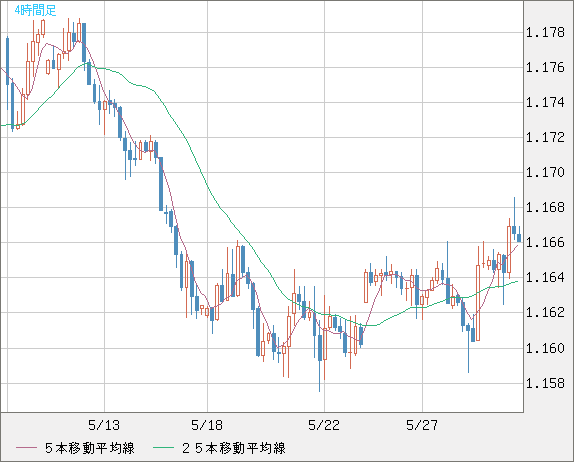Click the 1.170 price axis label

(545, 172)
